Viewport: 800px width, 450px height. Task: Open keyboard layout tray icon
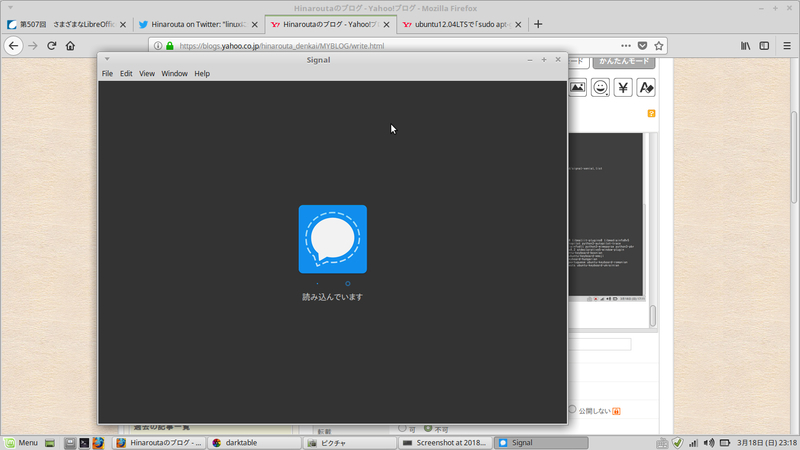[662, 443]
